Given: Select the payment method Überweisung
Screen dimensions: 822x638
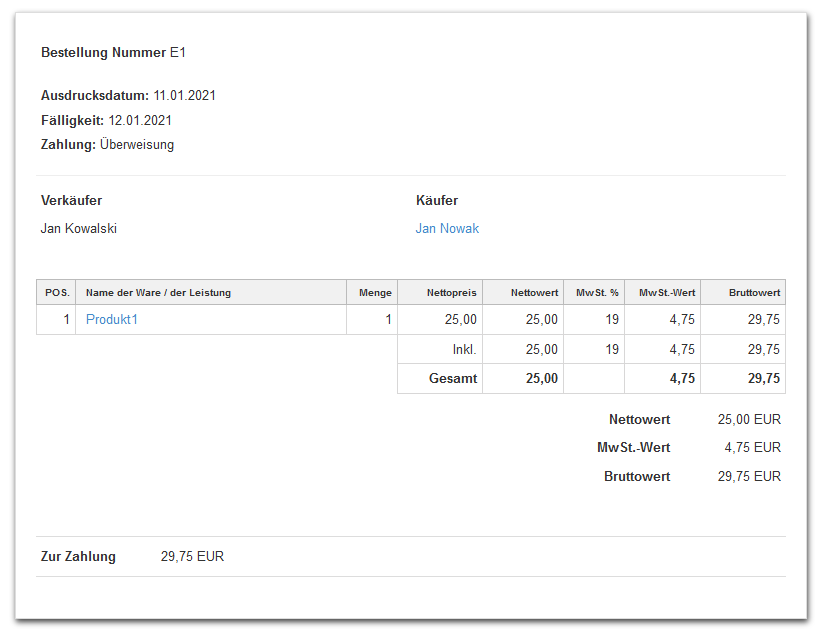Looking at the screenshot, I should coord(137,145).
